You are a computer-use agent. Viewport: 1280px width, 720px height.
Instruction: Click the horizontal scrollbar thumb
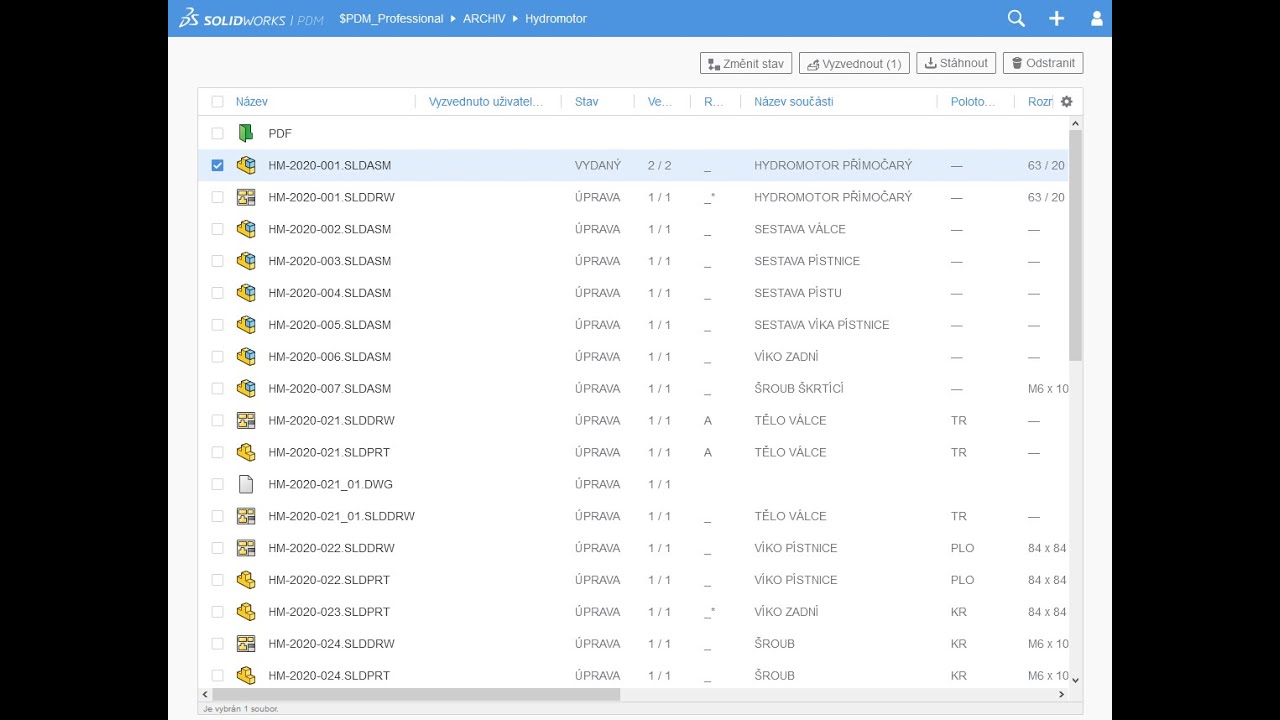(x=416, y=694)
